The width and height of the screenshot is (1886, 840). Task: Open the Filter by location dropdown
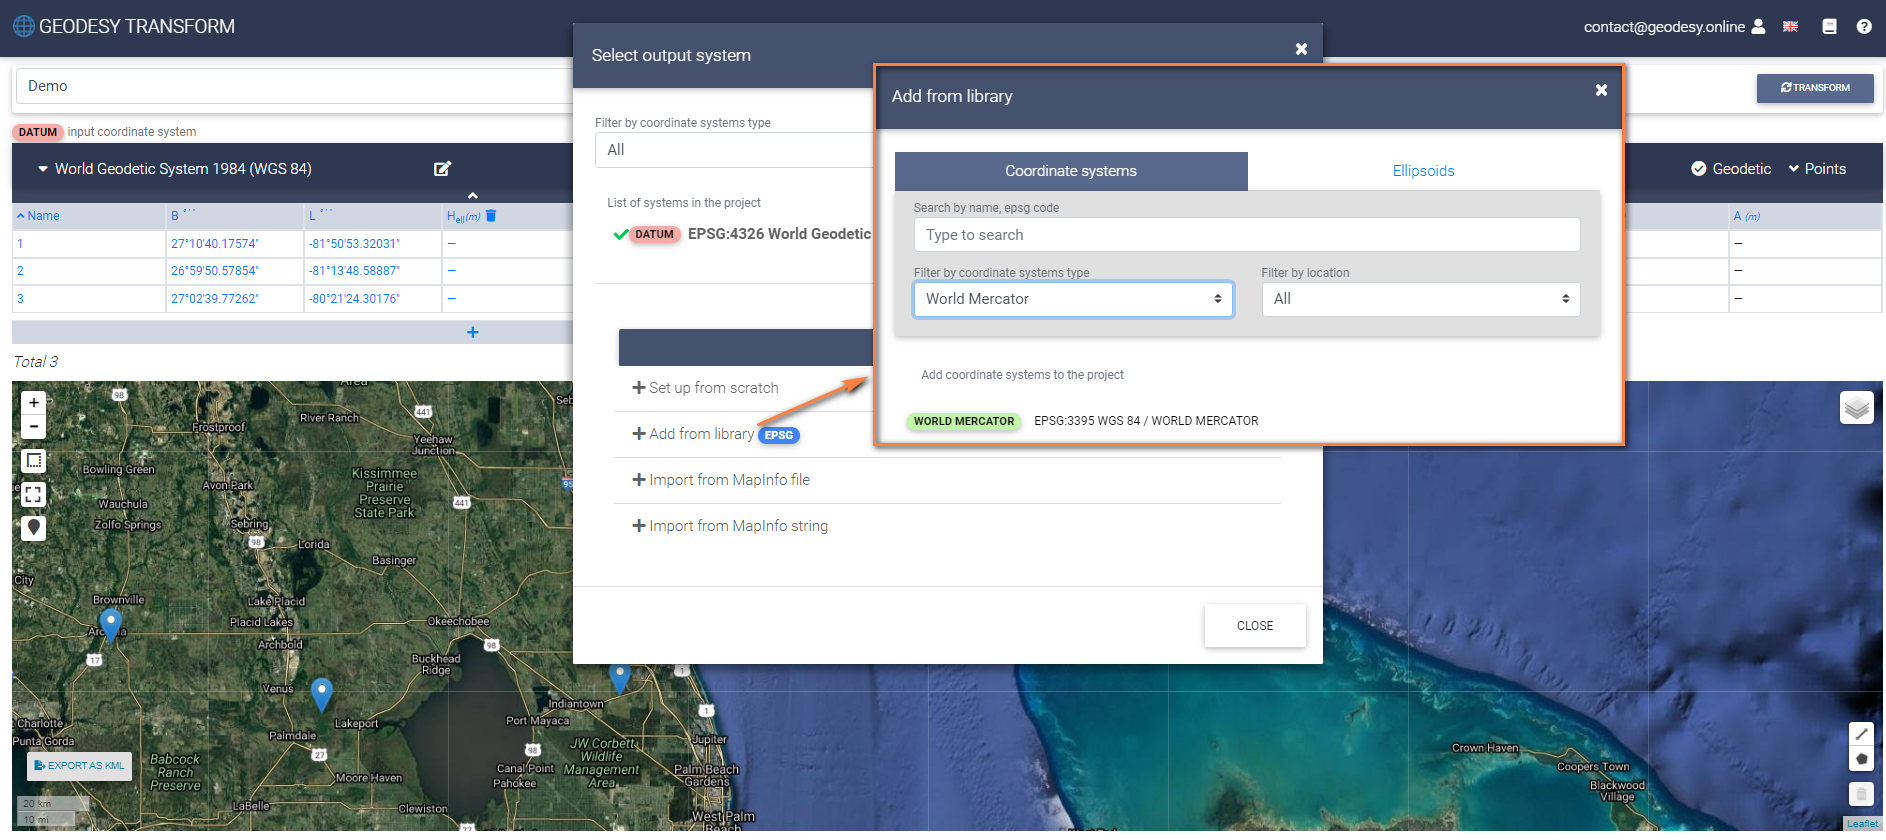click(1420, 299)
